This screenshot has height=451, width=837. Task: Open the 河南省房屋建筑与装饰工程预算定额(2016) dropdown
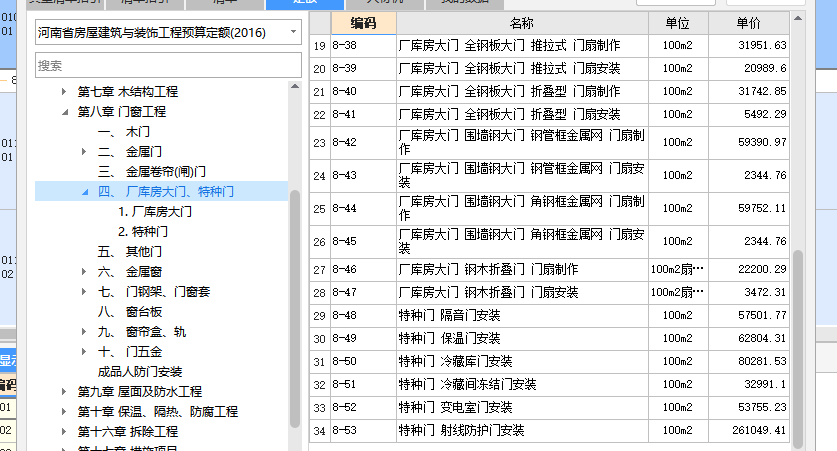point(293,32)
